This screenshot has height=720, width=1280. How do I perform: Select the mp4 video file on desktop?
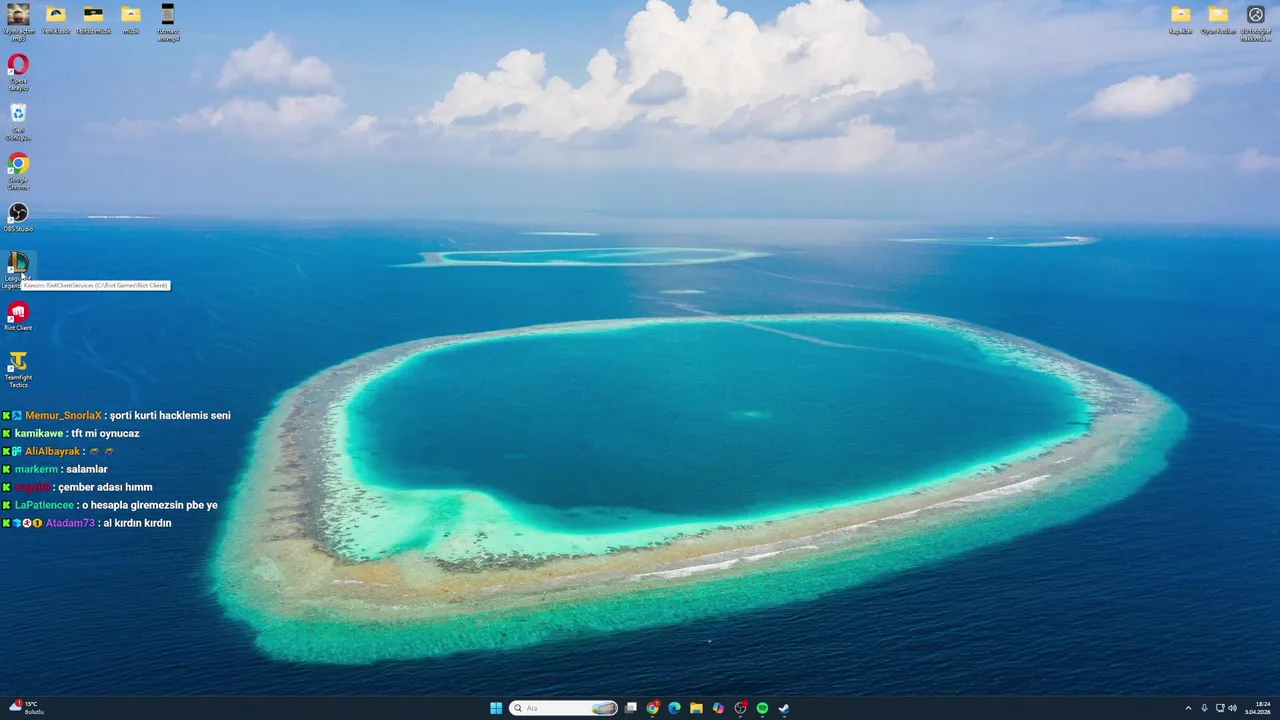pyautogui.click(x=168, y=22)
